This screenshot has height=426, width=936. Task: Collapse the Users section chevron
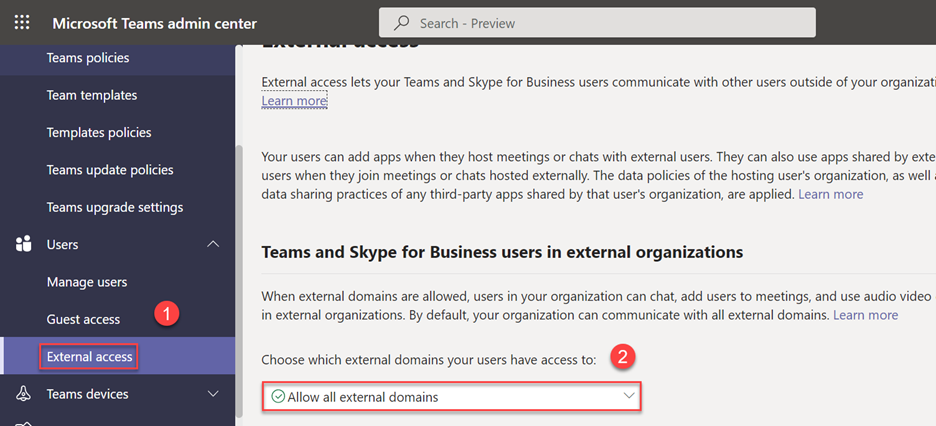pos(213,245)
